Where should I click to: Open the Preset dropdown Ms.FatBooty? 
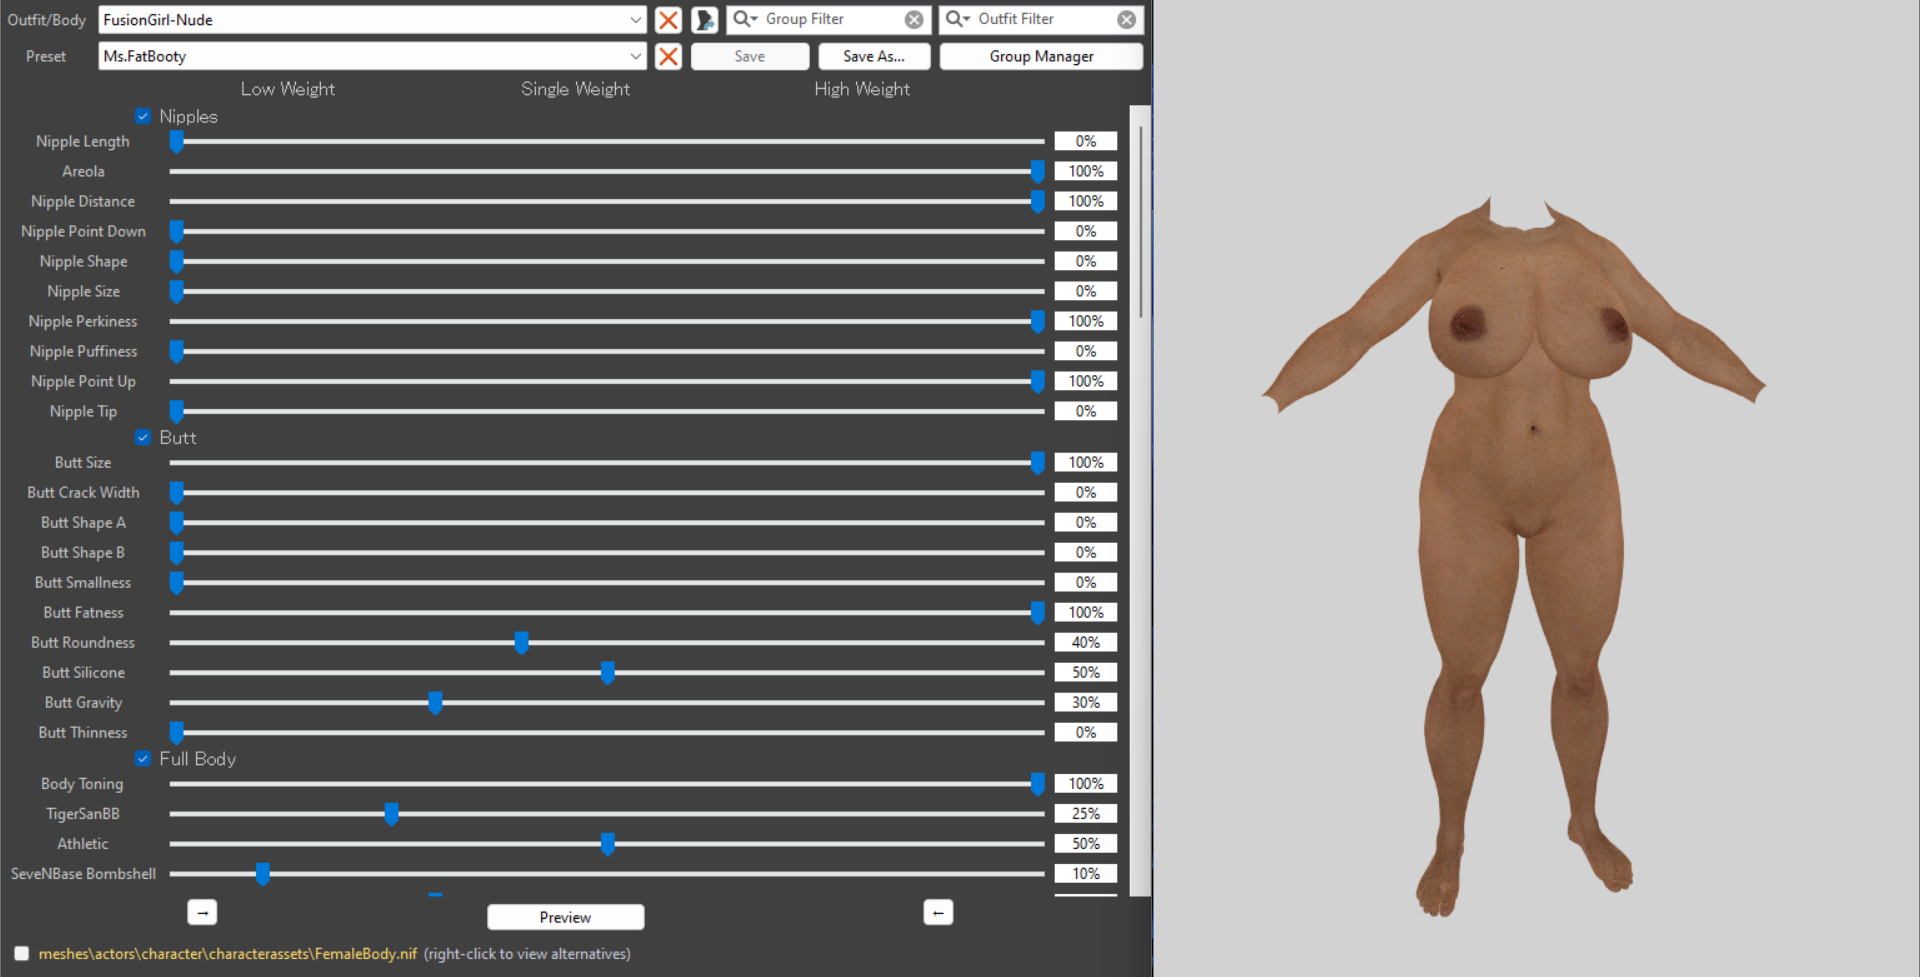(x=372, y=56)
